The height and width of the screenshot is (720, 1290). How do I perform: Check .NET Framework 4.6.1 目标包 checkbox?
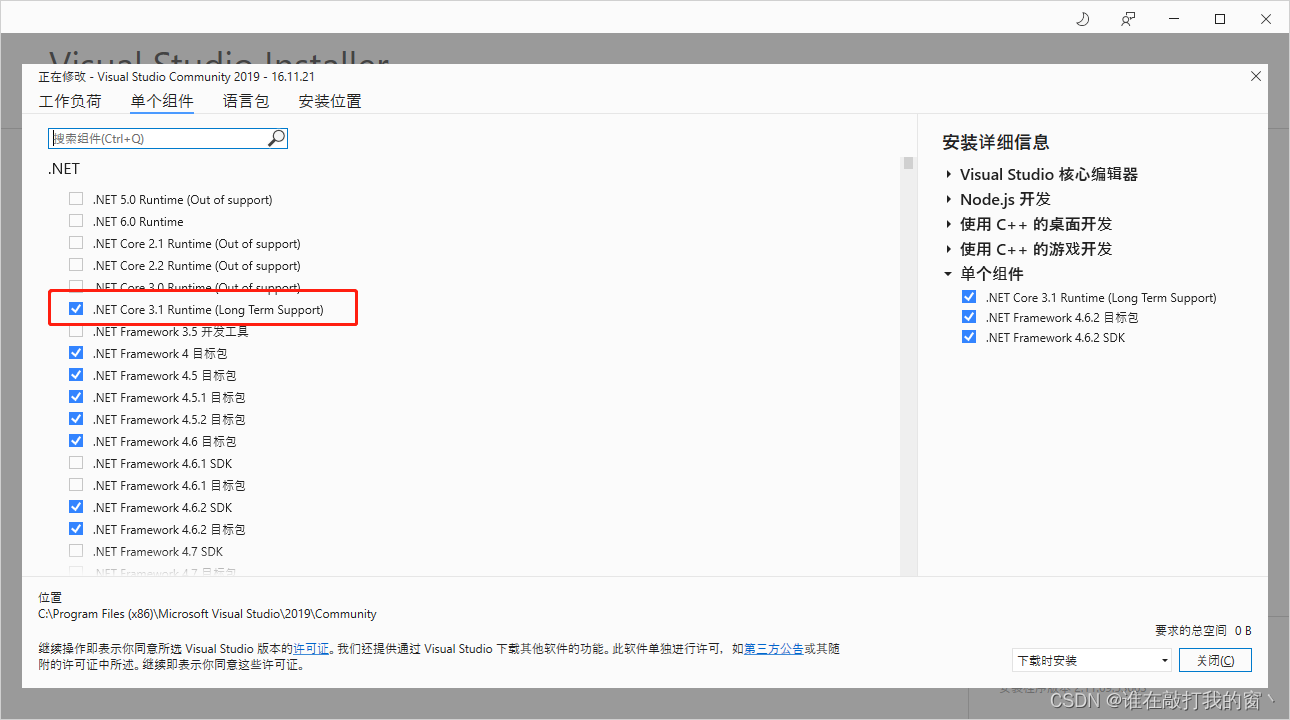click(76, 485)
